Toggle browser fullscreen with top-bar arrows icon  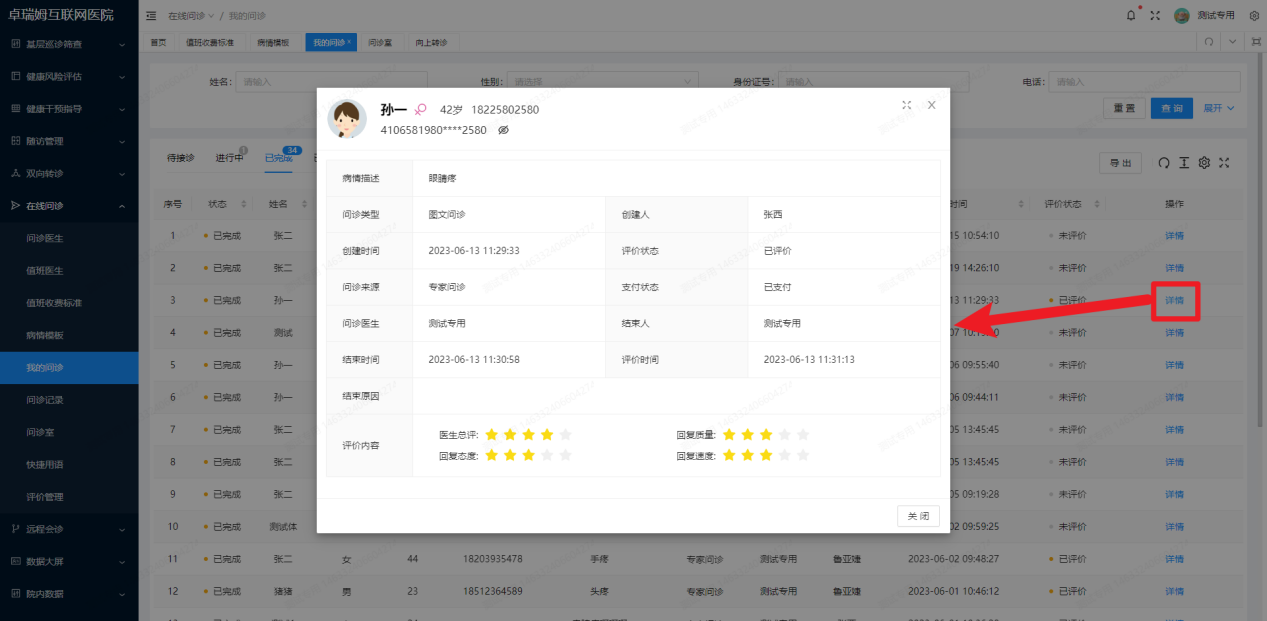pos(1155,14)
